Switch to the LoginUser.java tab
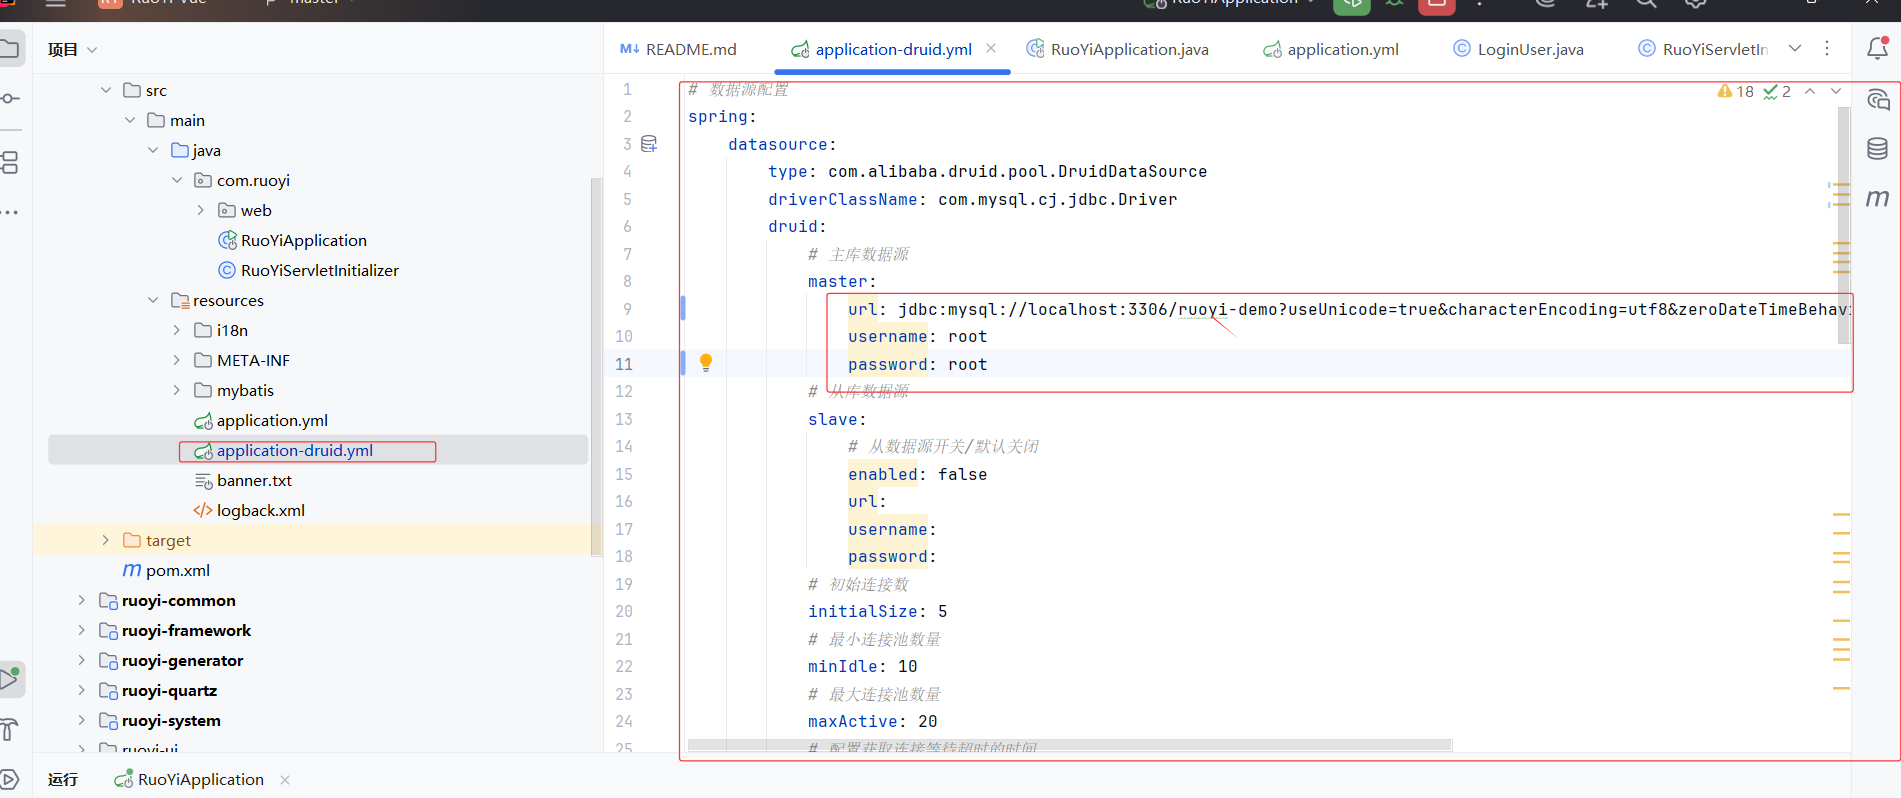 coord(1518,49)
